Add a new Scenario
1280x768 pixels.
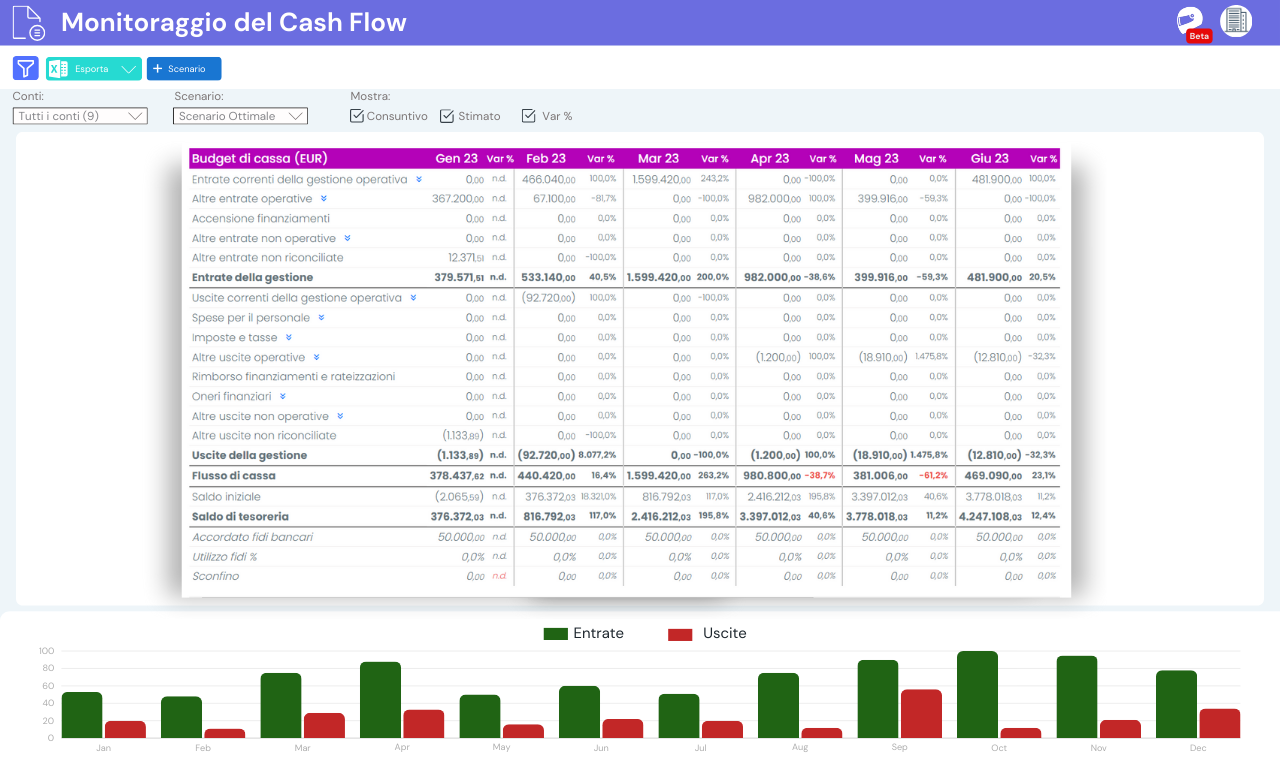point(184,69)
